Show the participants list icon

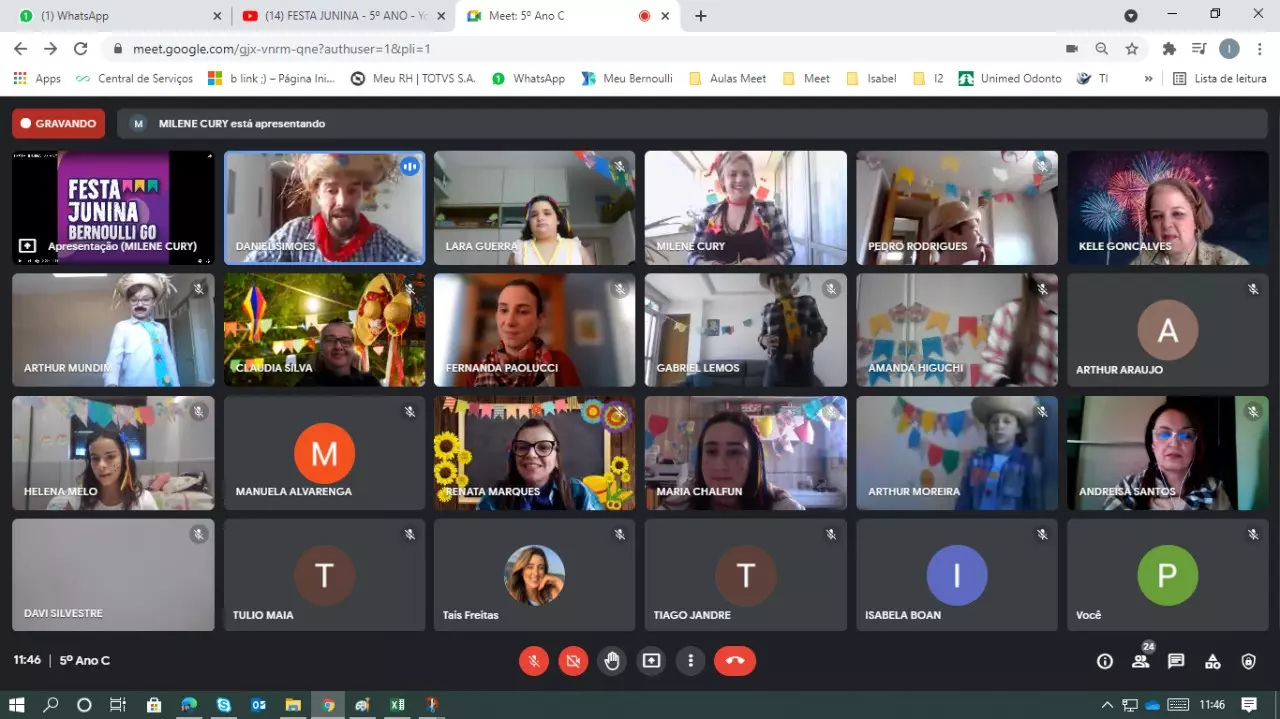tap(1140, 661)
